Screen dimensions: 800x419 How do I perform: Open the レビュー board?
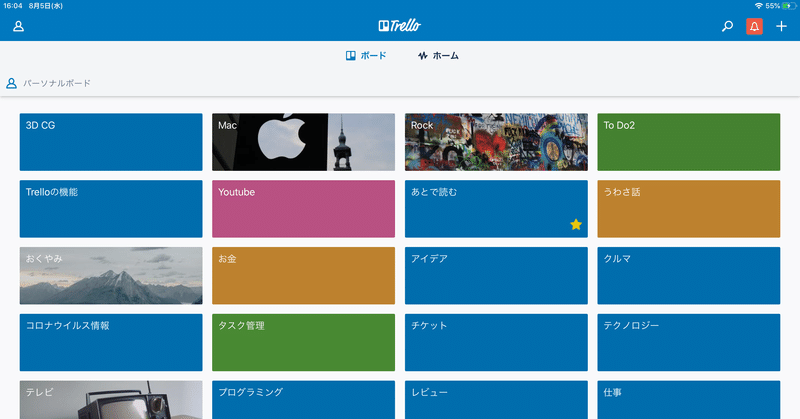496,400
